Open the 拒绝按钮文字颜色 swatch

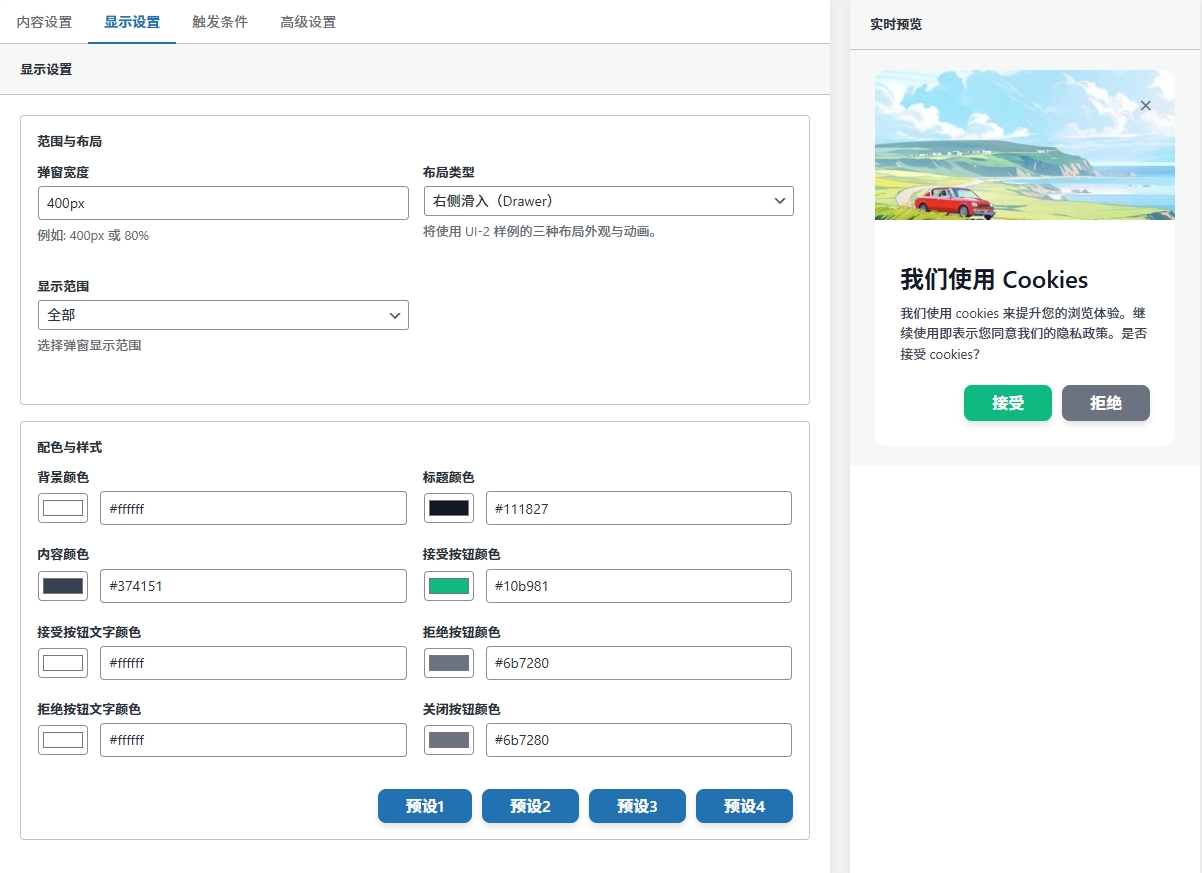point(63,740)
